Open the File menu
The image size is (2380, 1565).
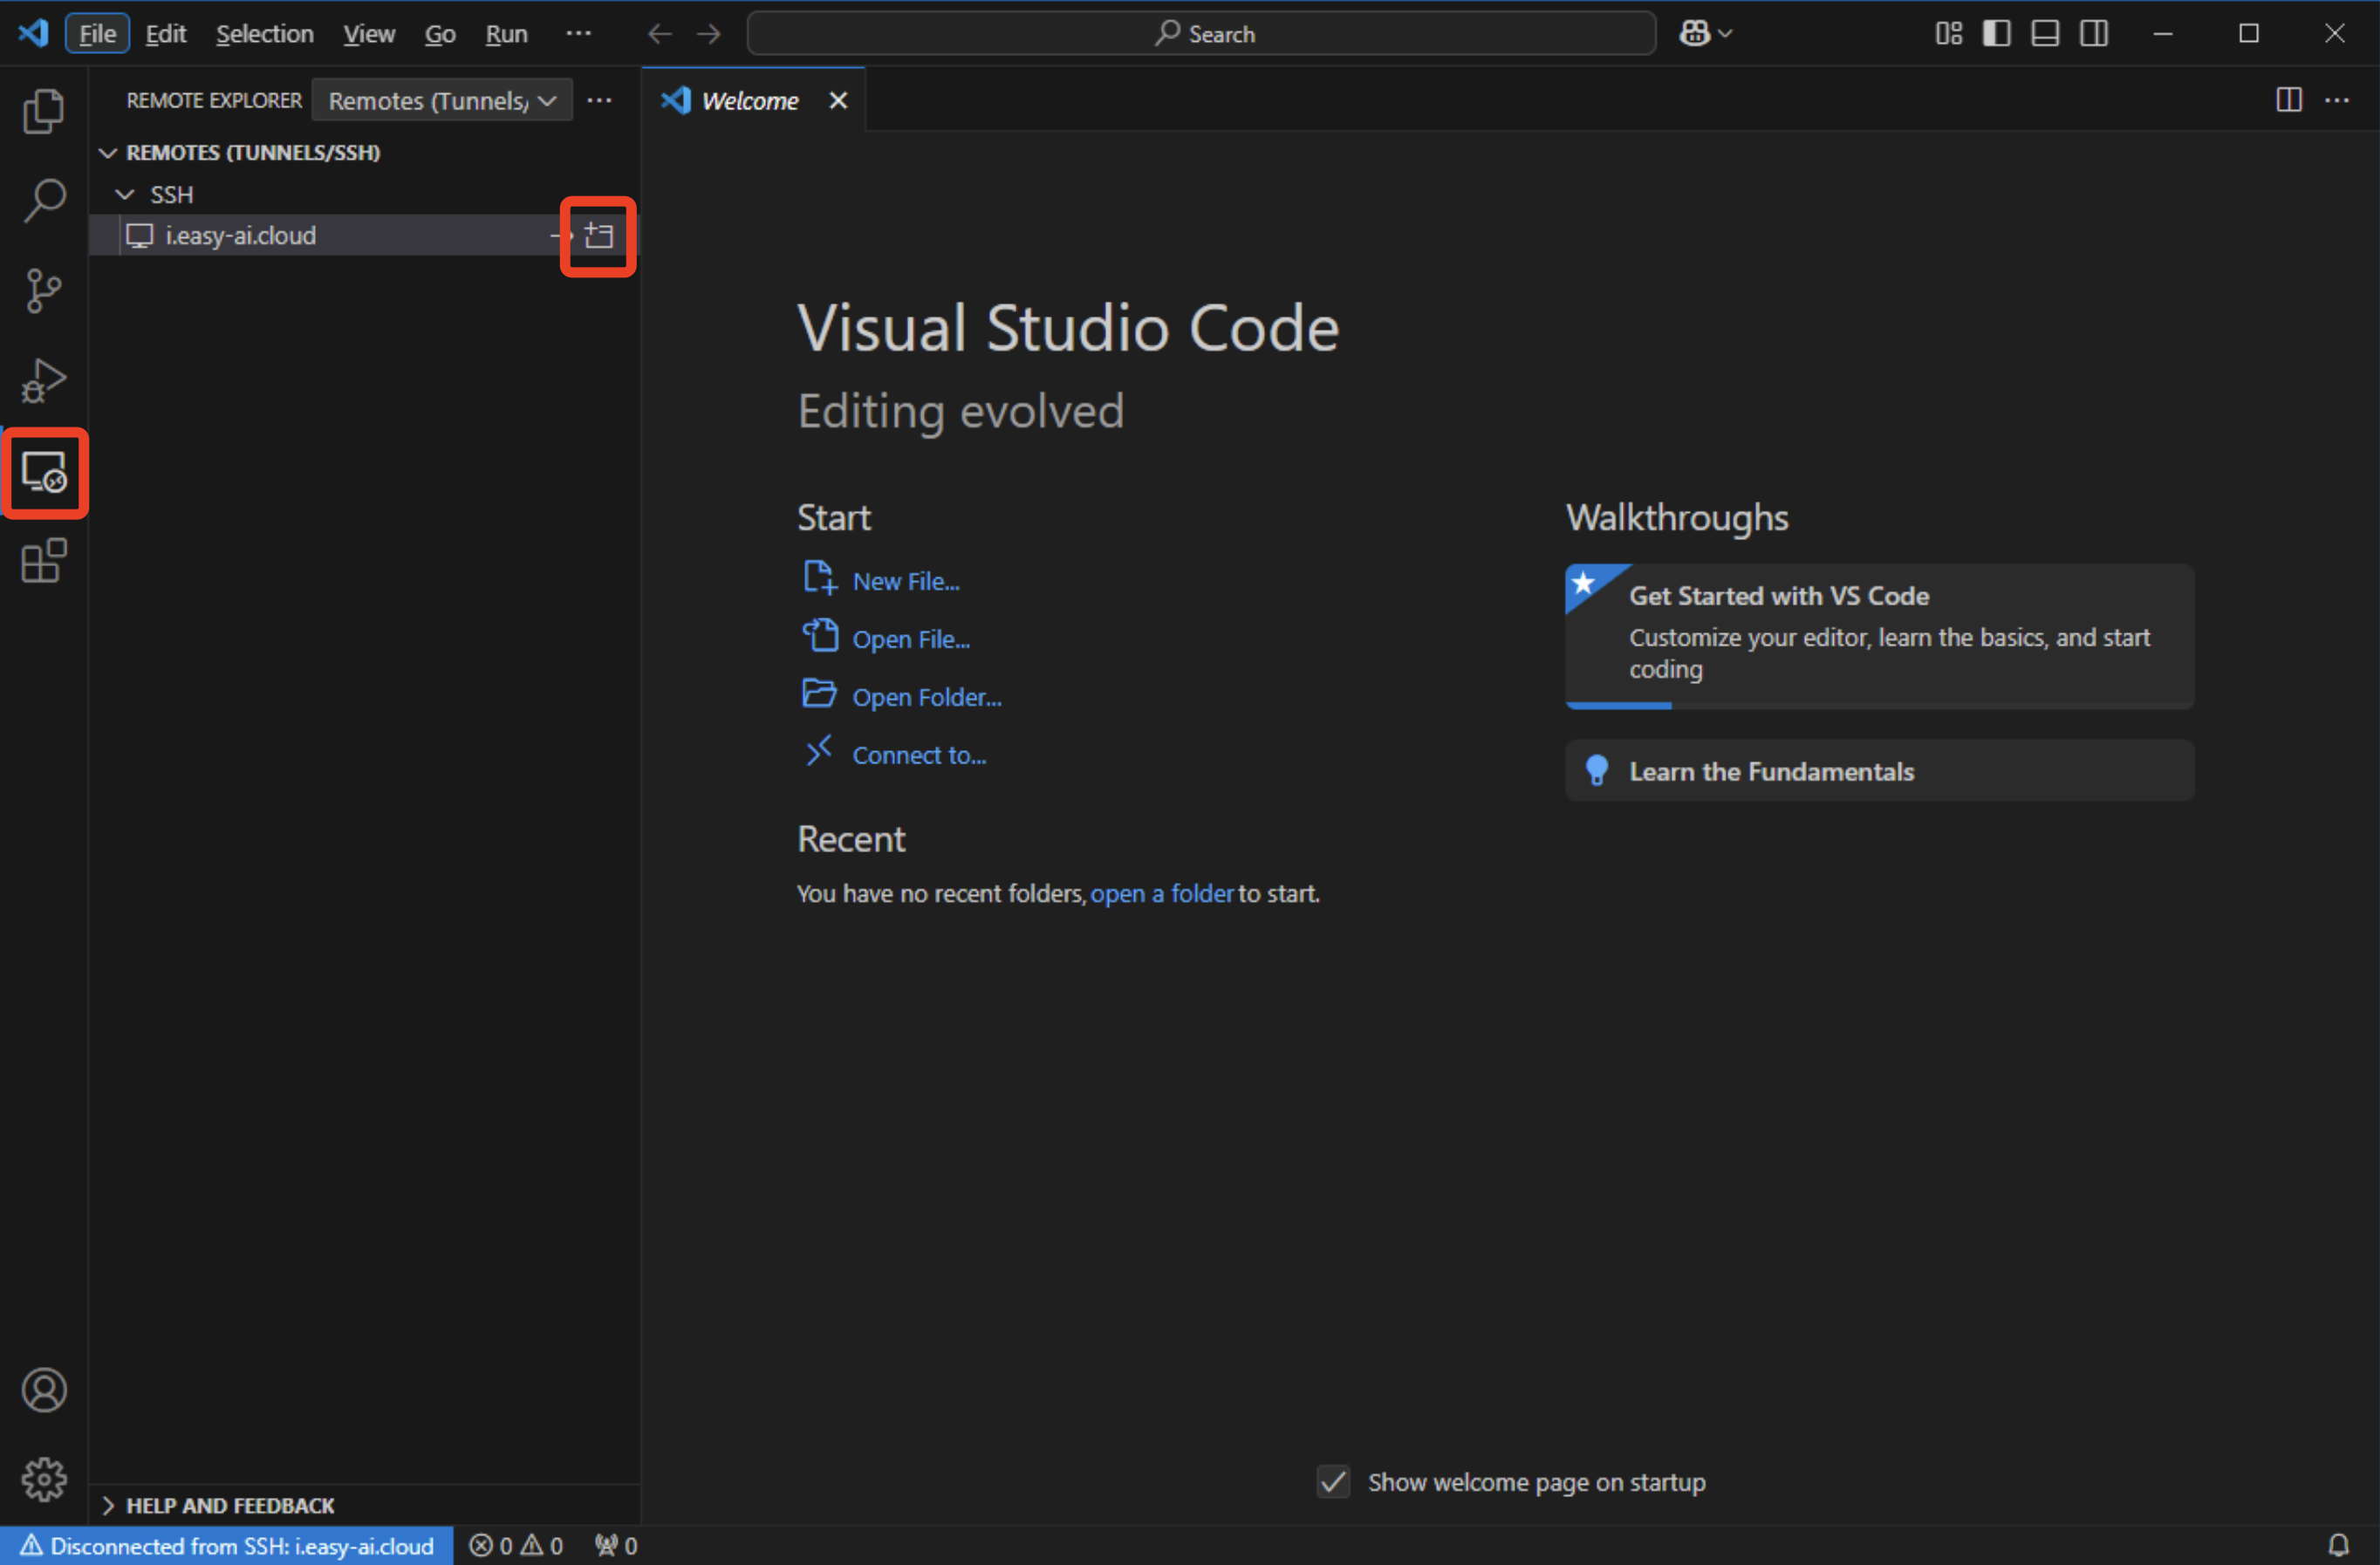click(x=97, y=34)
